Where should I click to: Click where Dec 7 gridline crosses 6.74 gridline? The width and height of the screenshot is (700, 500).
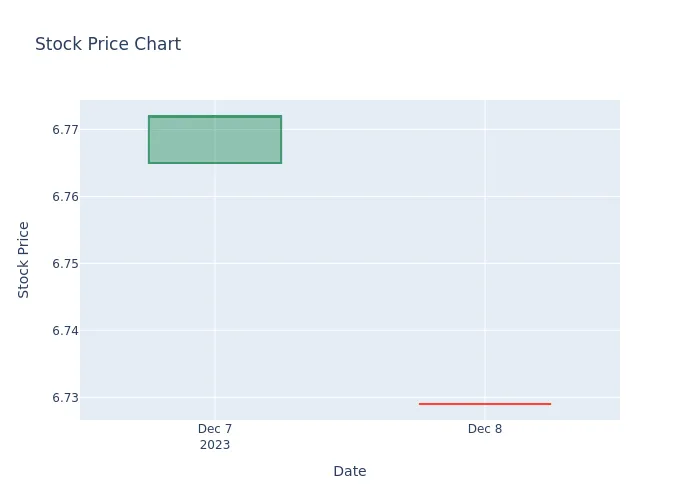pyautogui.click(x=215, y=330)
